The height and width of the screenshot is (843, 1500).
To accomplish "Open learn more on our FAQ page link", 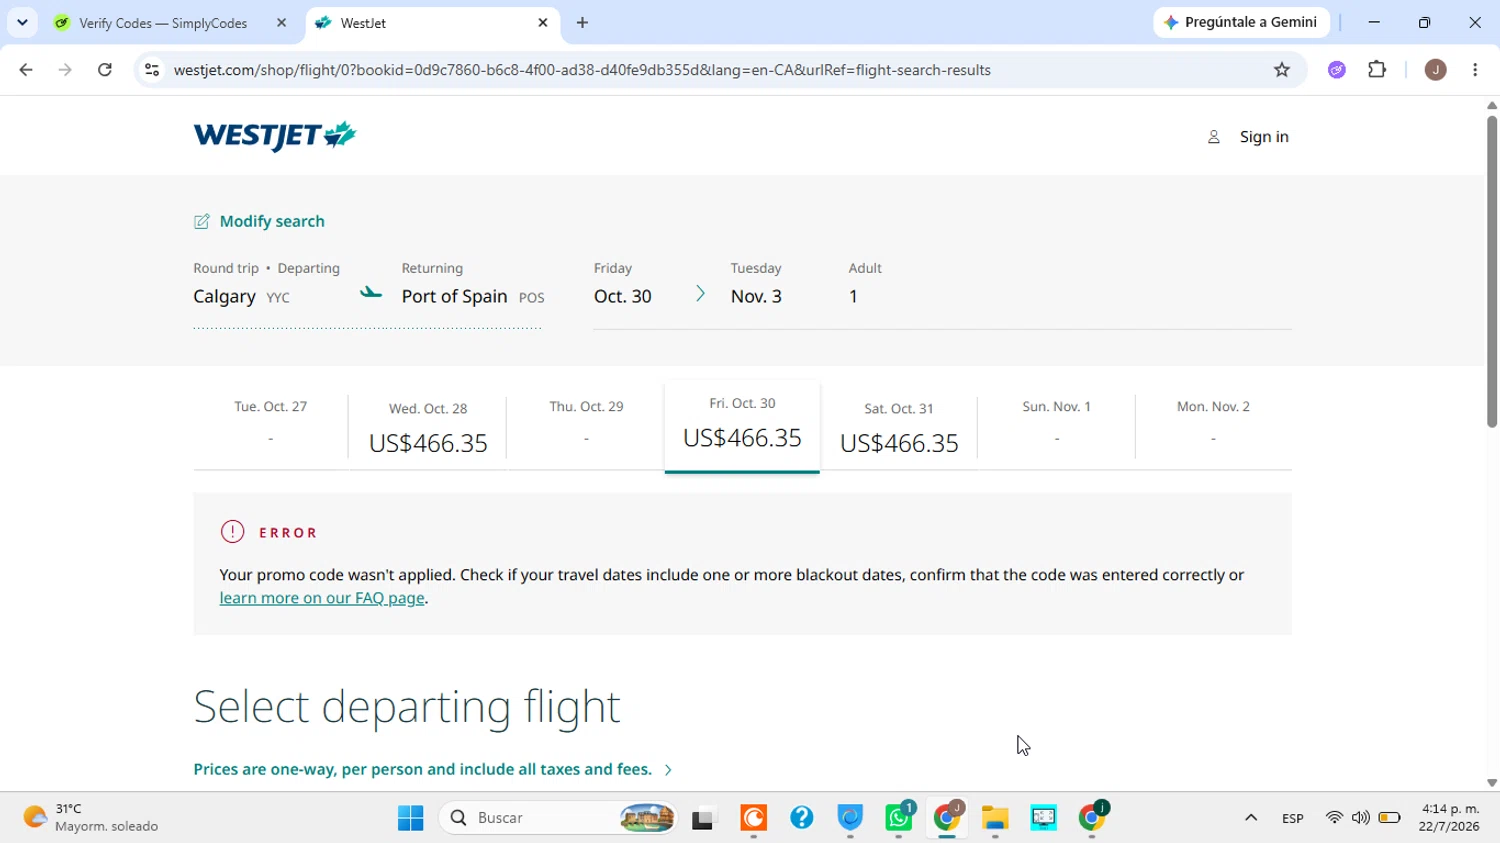I will (x=322, y=598).
